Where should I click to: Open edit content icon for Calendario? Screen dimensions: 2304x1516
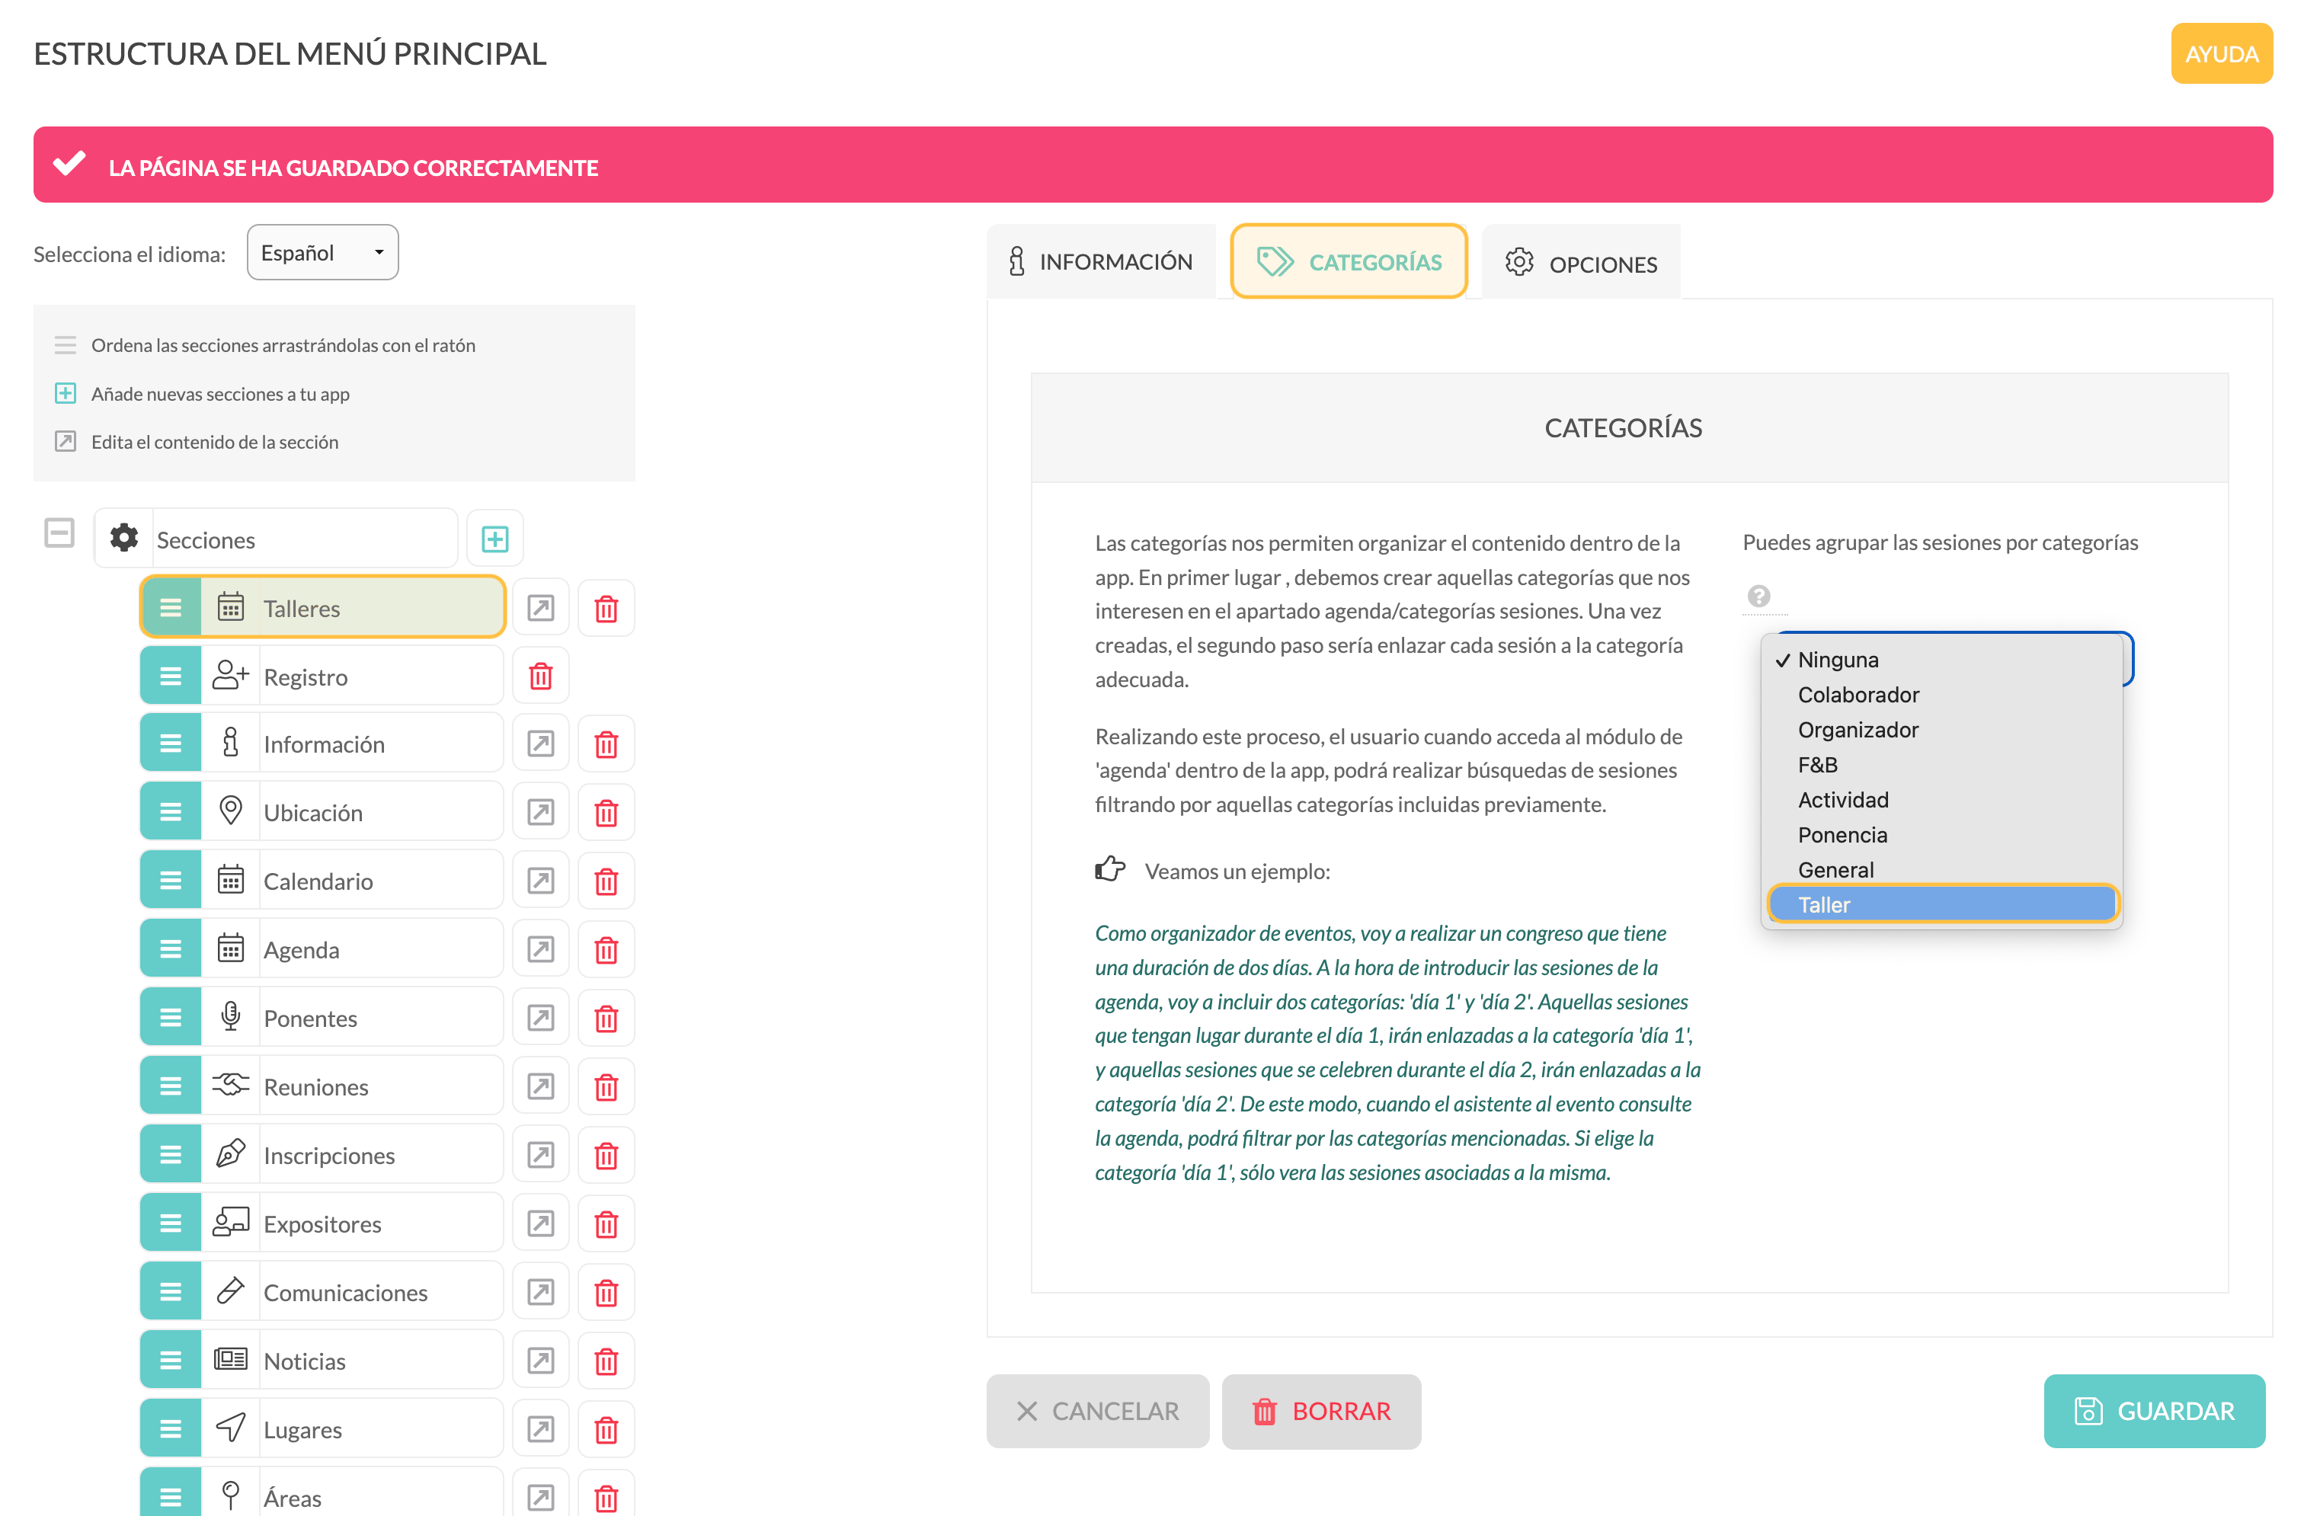point(541,881)
